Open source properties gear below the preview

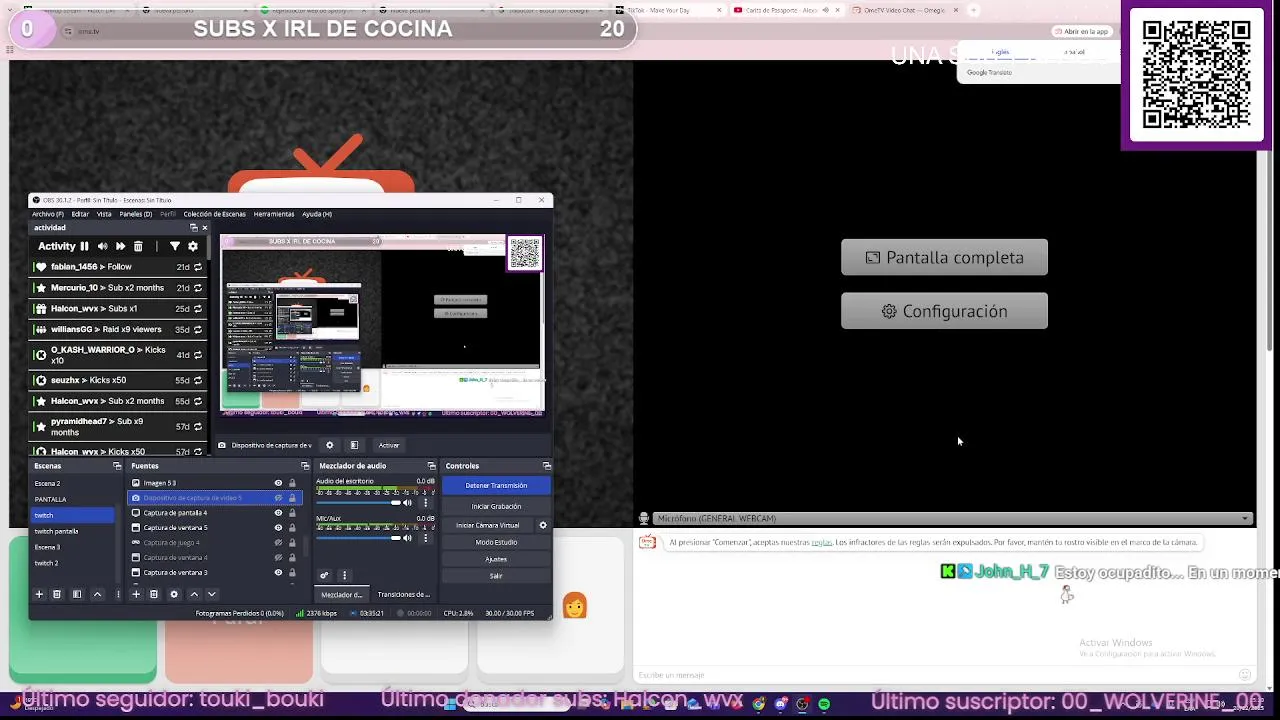(329, 445)
